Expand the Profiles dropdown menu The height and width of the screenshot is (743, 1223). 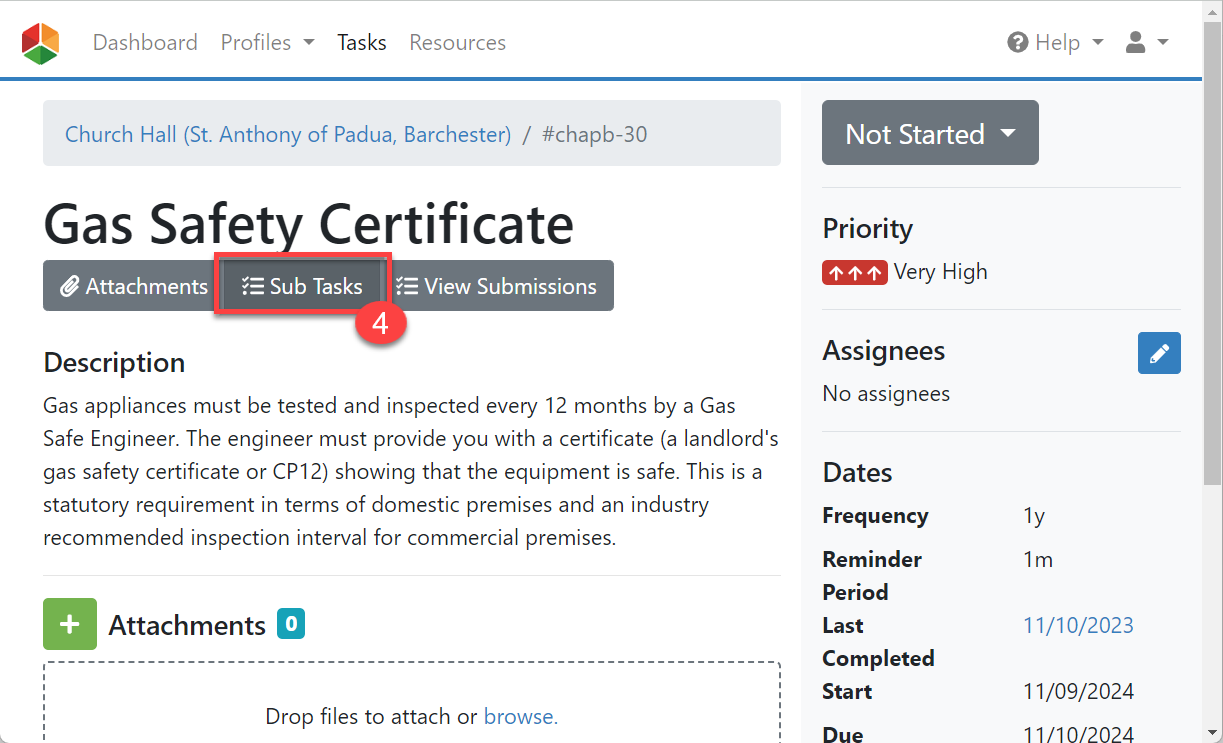coord(267,43)
